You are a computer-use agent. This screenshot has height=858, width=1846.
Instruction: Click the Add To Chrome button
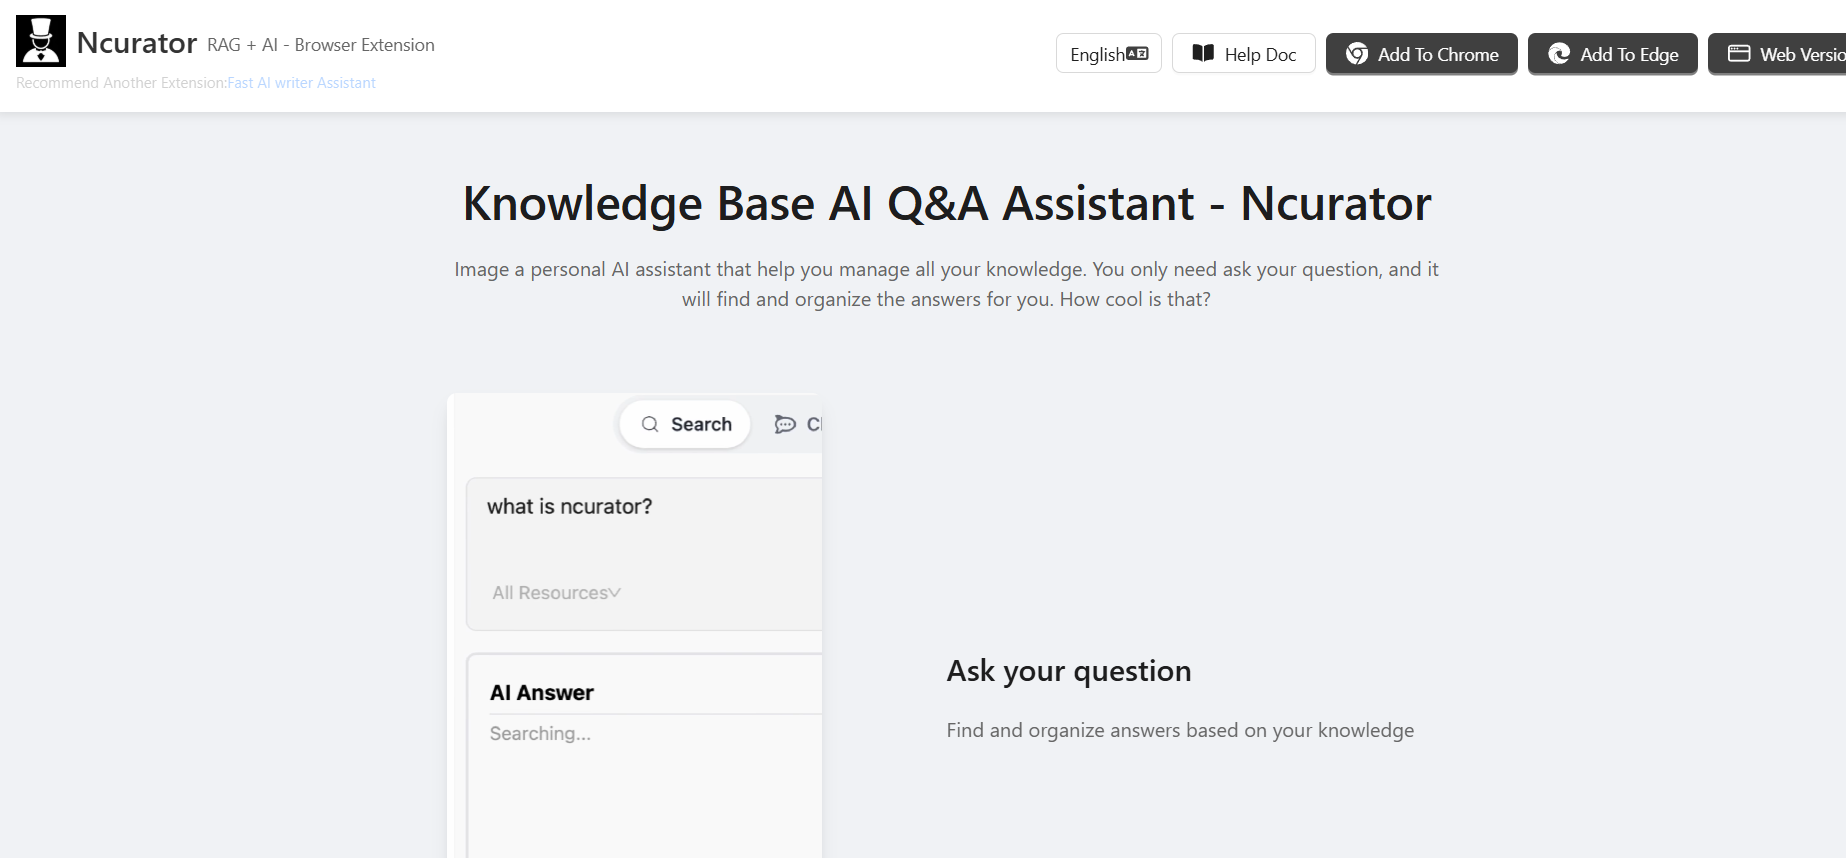pyautogui.click(x=1421, y=54)
